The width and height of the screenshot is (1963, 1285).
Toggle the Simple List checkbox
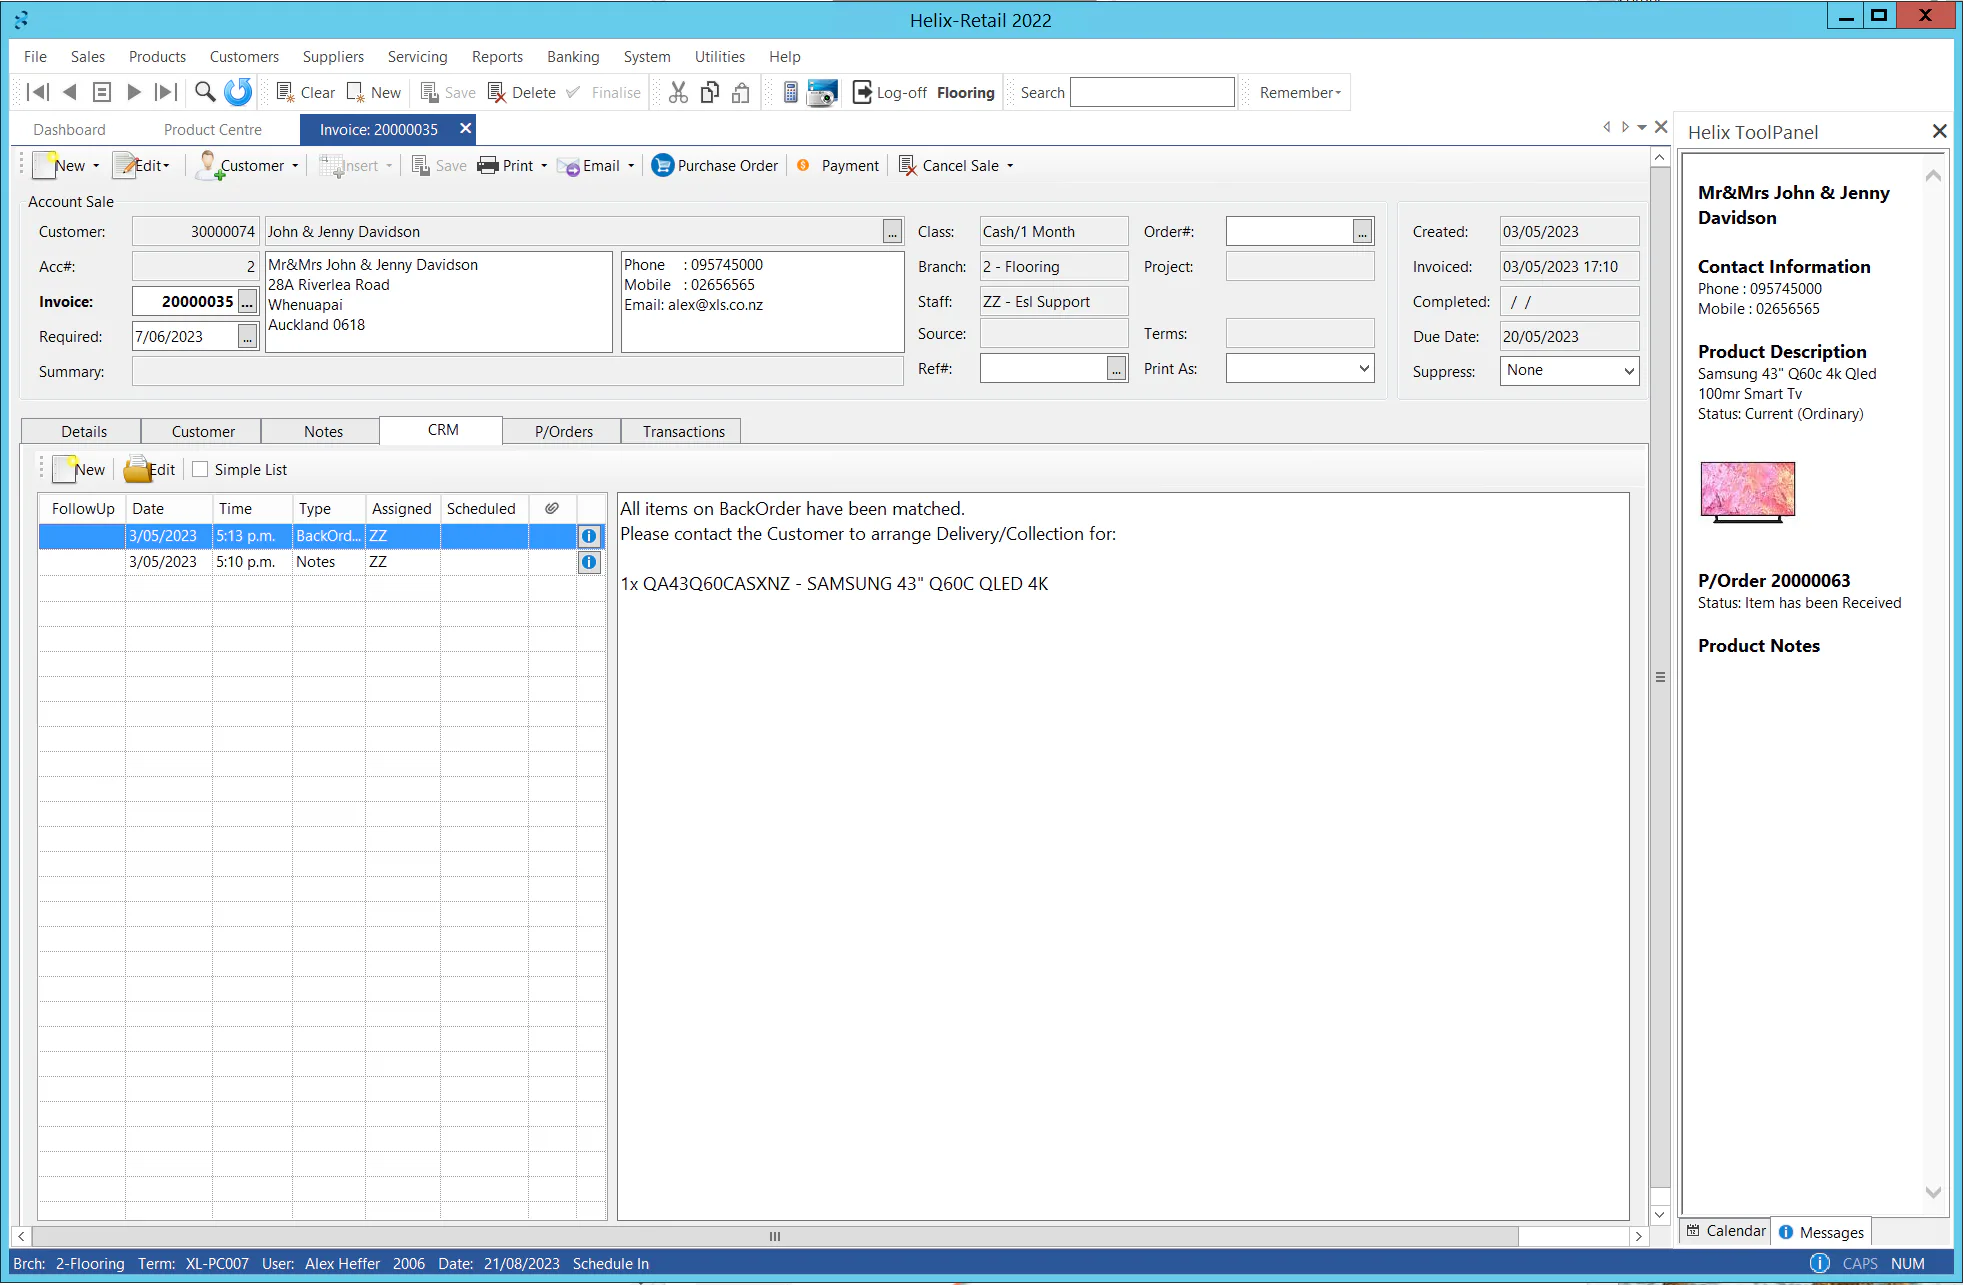(x=200, y=469)
